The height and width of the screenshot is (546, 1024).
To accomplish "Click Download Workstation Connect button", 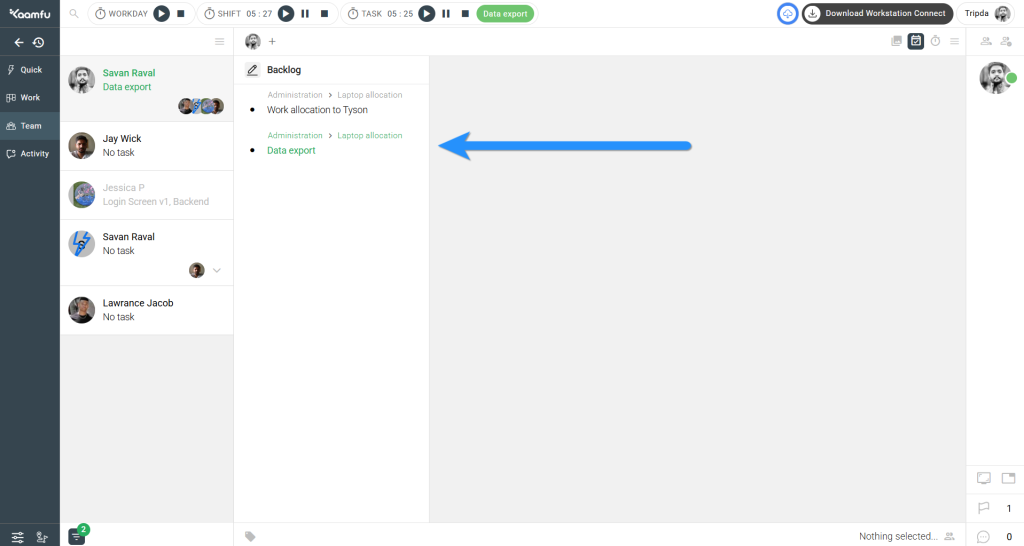I will click(876, 14).
